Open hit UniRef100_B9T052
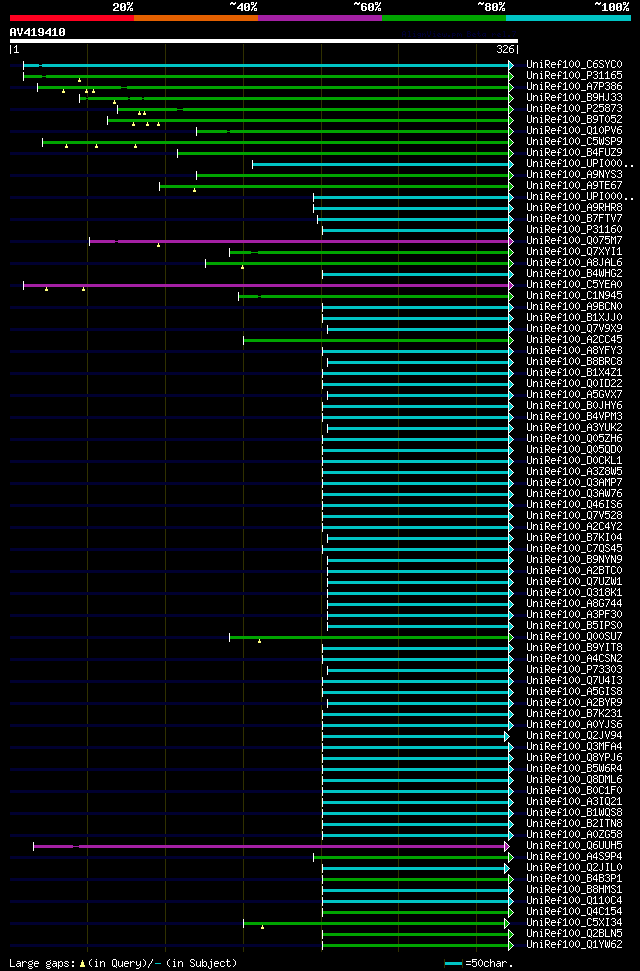 coord(574,120)
